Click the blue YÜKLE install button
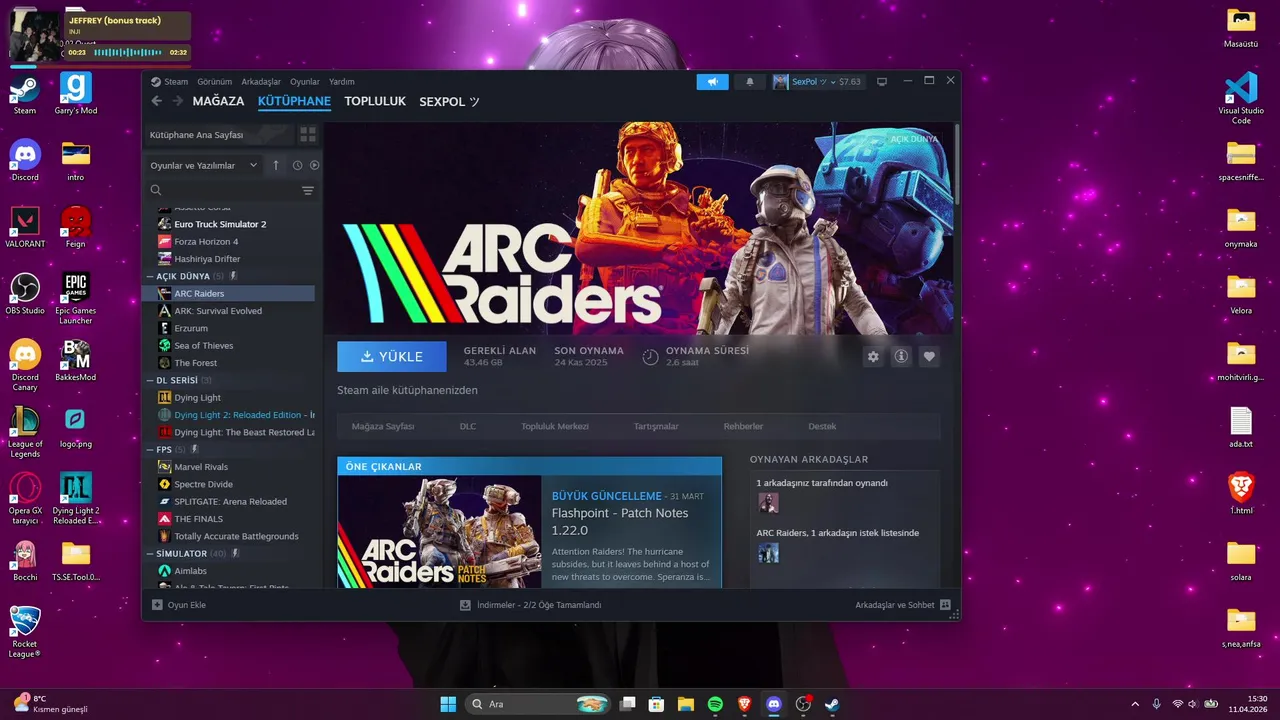The height and width of the screenshot is (720, 1280). (x=392, y=356)
